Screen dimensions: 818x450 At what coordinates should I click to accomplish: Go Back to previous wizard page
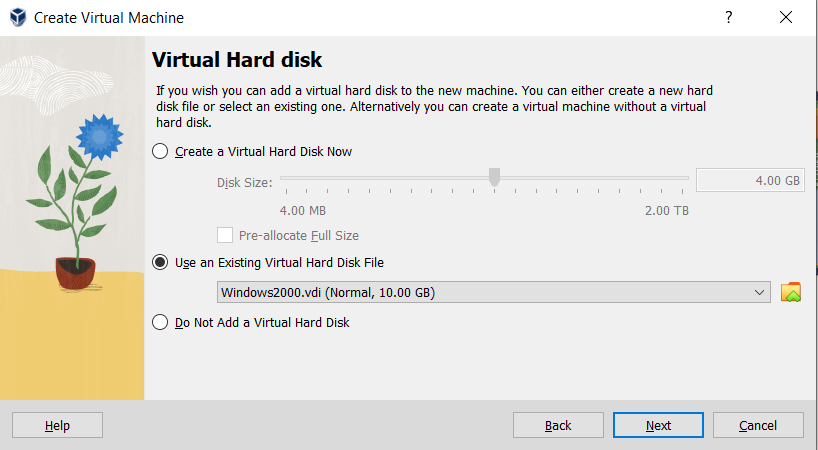click(558, 425)
